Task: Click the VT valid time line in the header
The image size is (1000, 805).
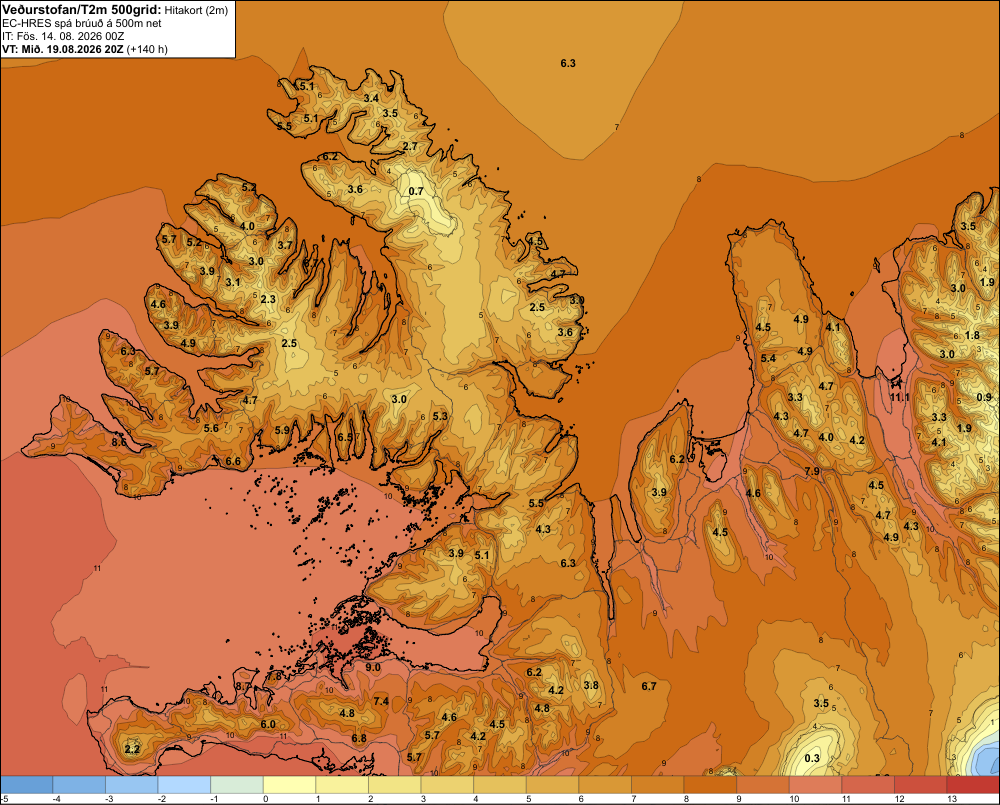Action: tap(85, 49)
